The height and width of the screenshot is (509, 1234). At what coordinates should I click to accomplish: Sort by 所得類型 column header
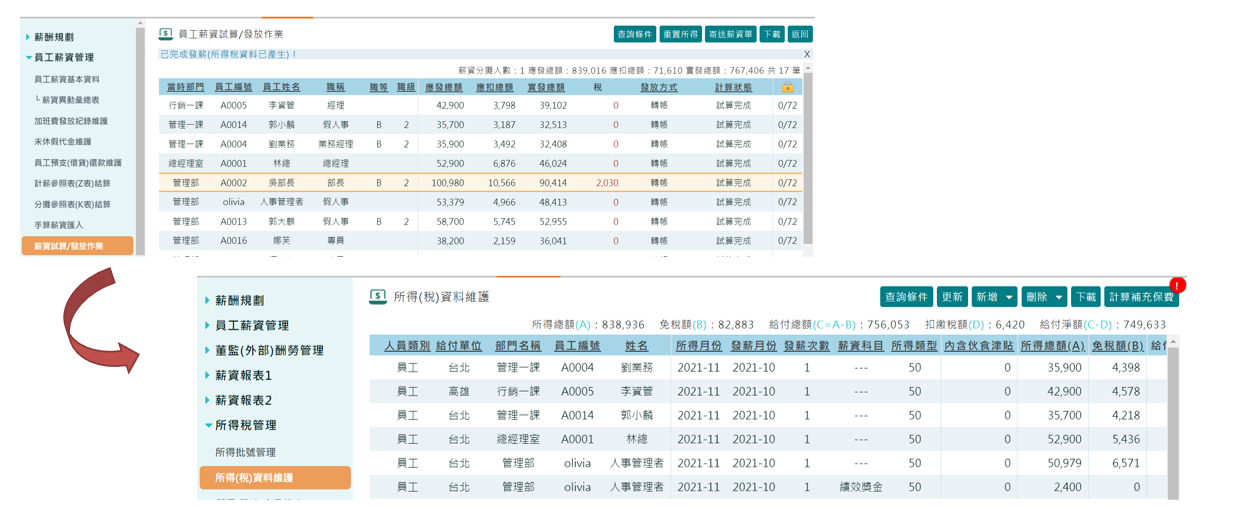pyautogui.click(x=914, y=345)
